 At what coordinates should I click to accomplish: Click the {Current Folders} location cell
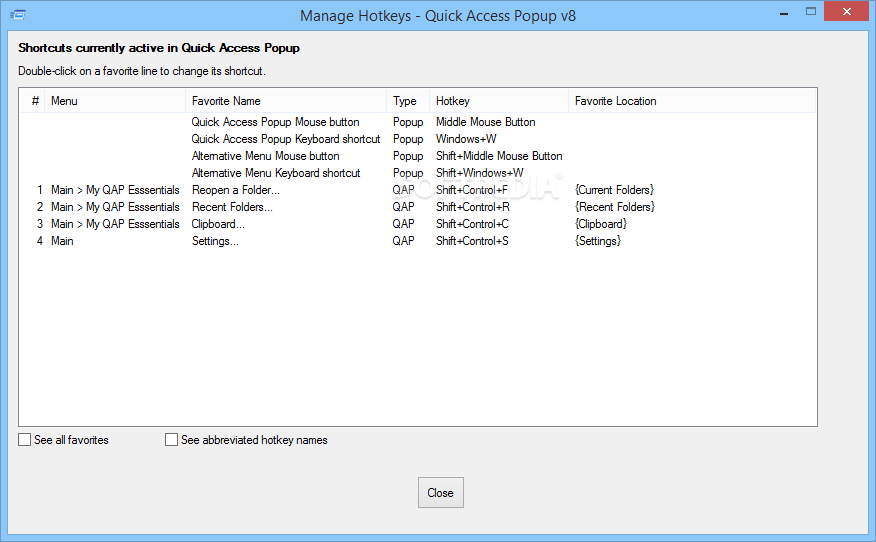point(615,190)
